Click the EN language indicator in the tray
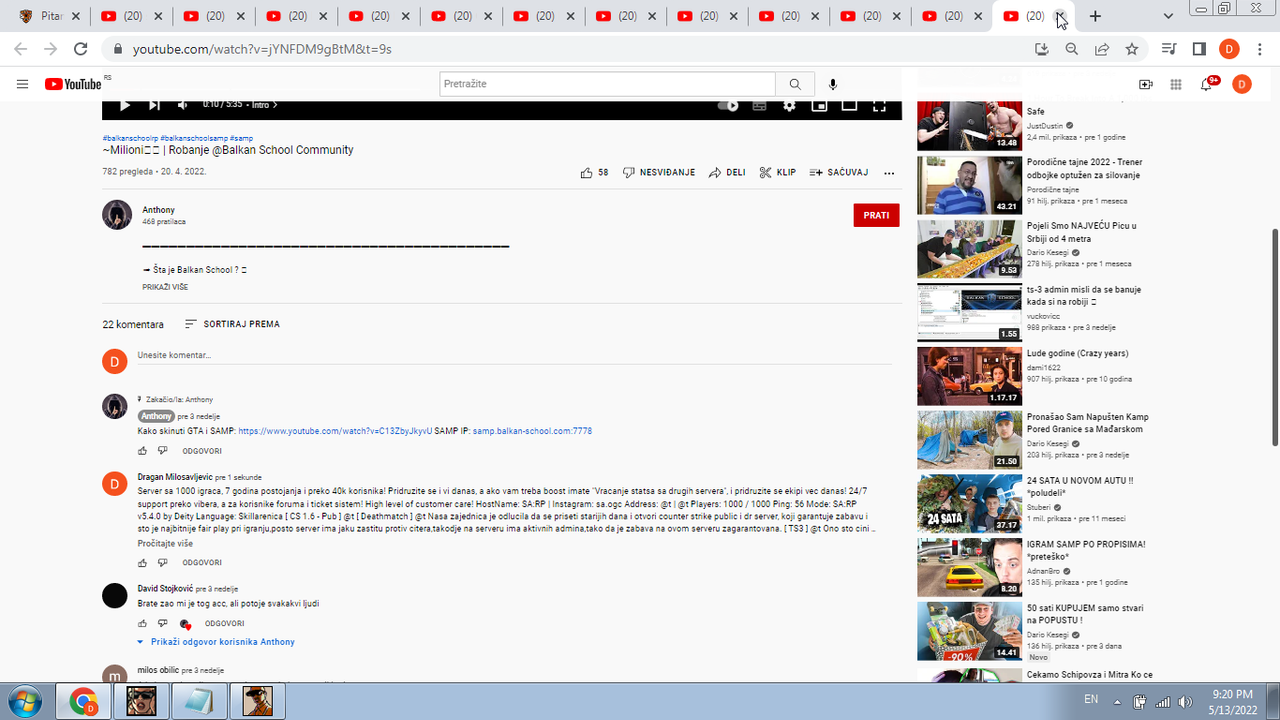 pos(1091,699)
